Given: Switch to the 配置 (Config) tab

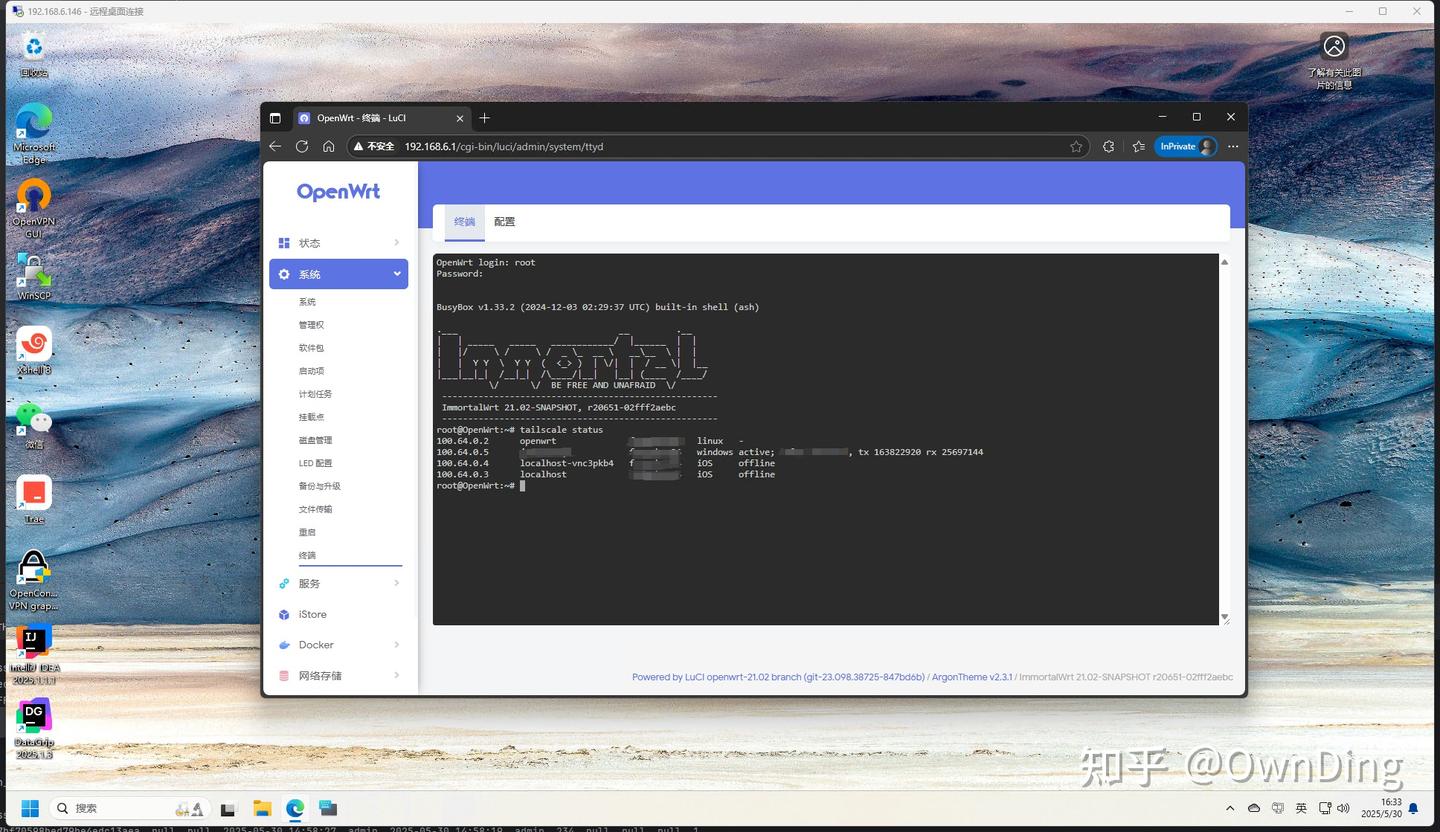Looking at the screenshot, I should pyautogui.click(x=505, y=222).
